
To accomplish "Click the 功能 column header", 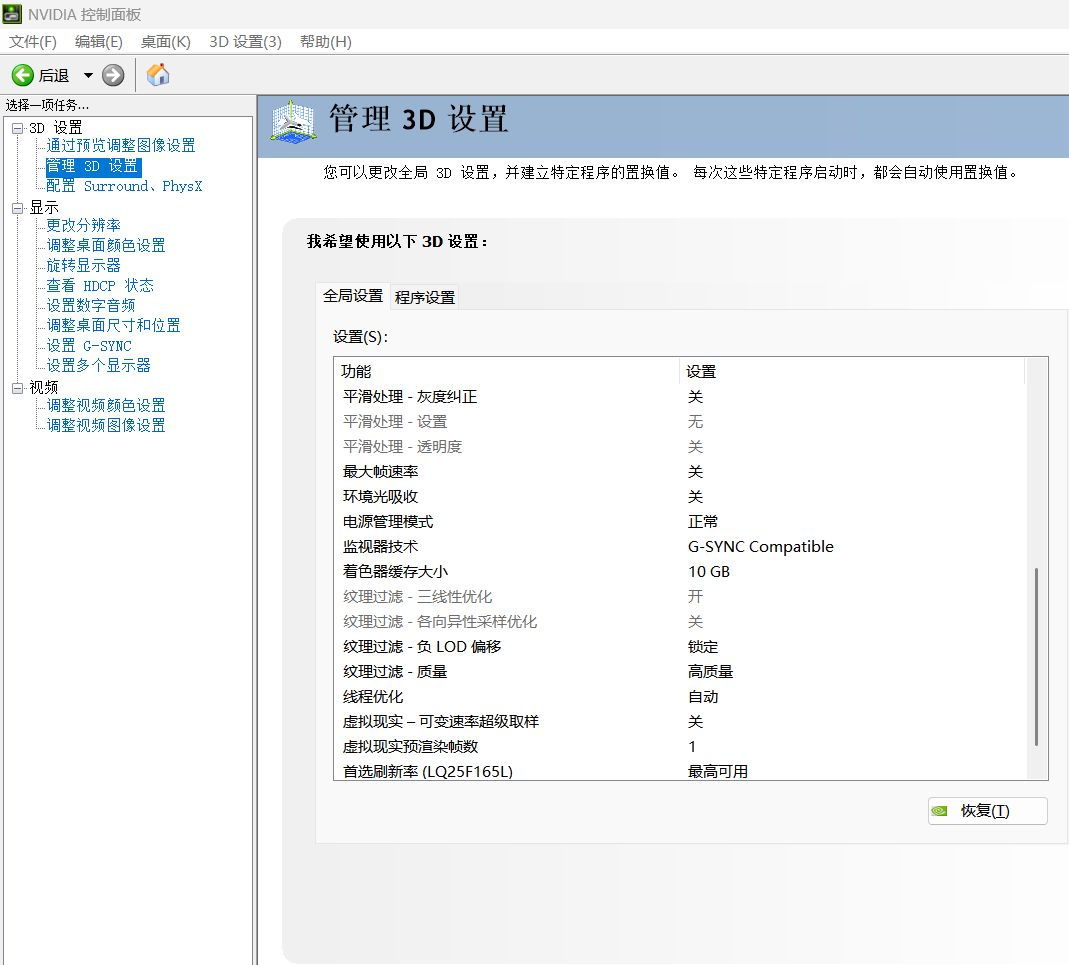I will (507, 372).
